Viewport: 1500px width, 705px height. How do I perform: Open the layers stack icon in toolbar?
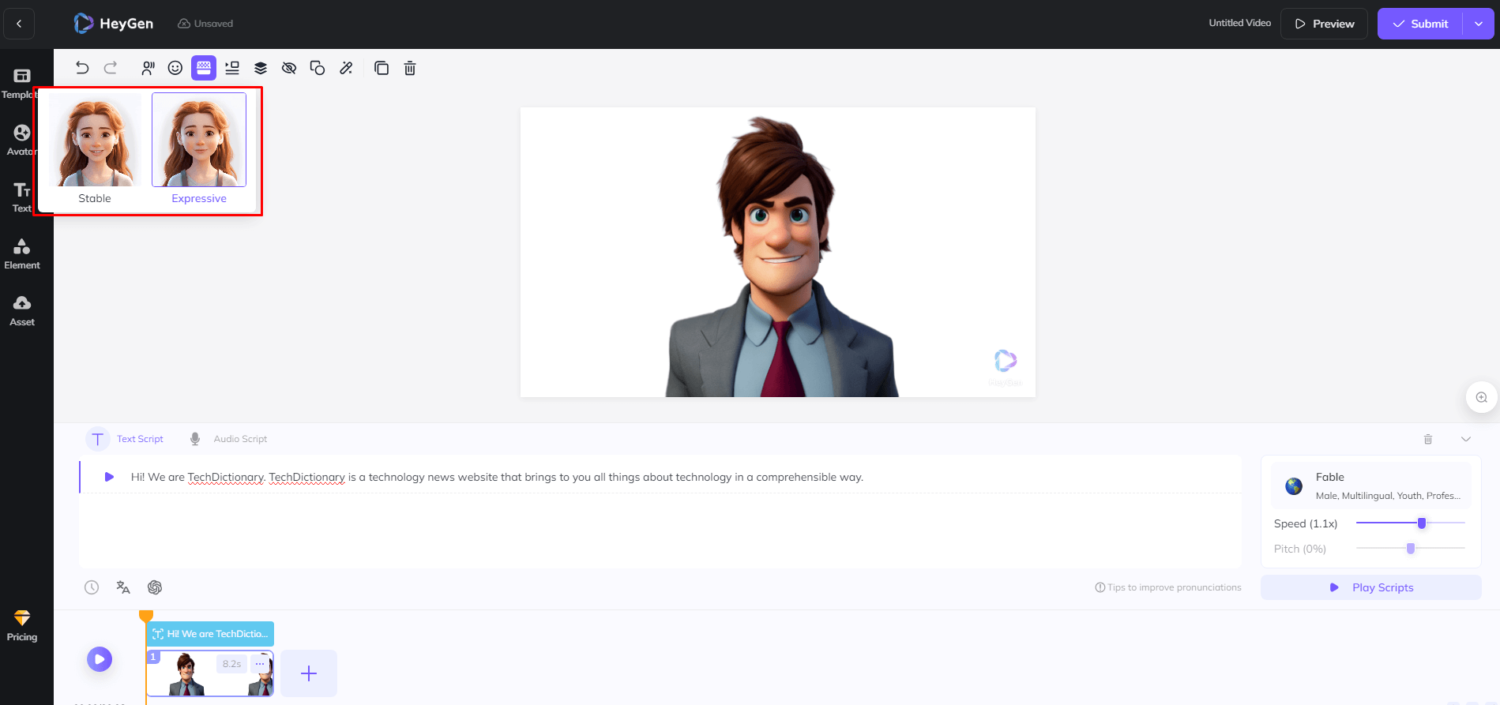(x=260, y=68)
